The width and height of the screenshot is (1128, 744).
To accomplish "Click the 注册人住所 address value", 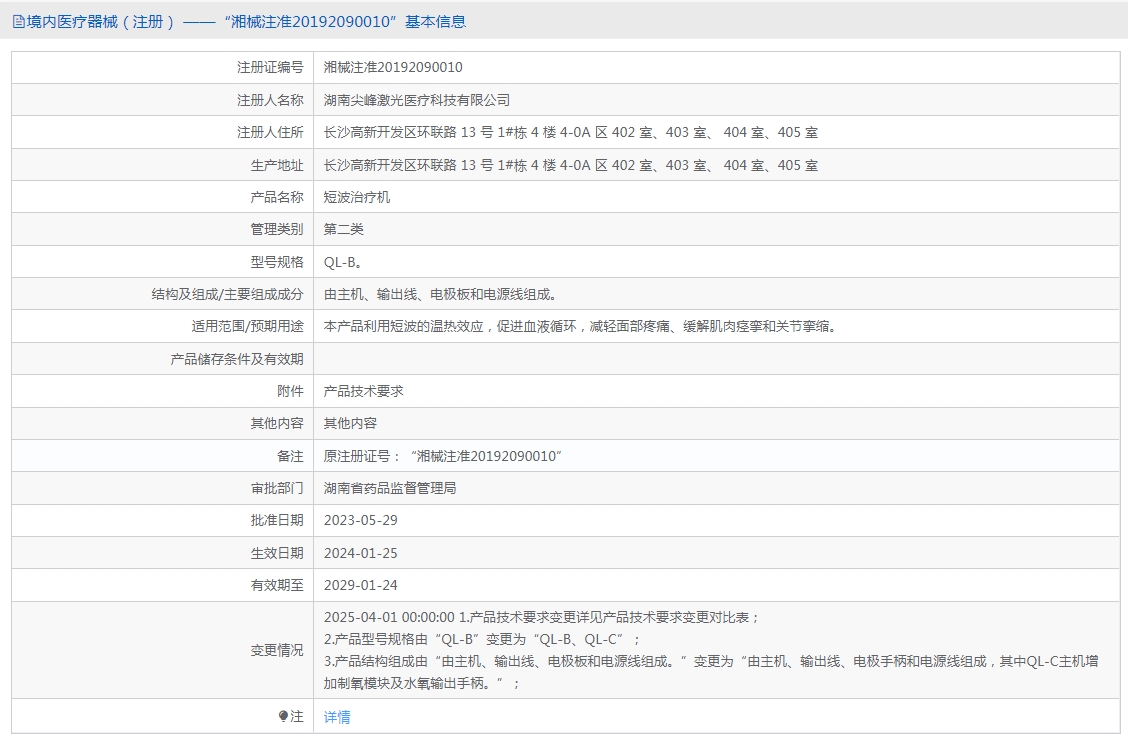I will pyautogui.click(x=570, y=132).
